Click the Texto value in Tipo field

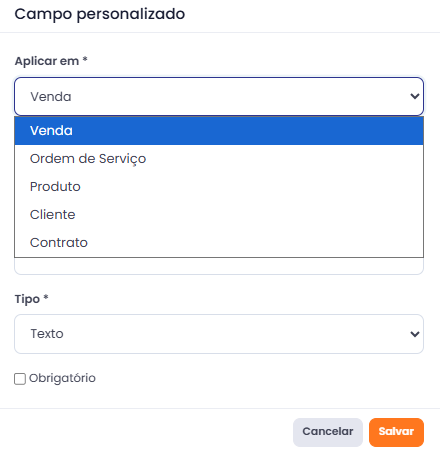coord(47,334)
